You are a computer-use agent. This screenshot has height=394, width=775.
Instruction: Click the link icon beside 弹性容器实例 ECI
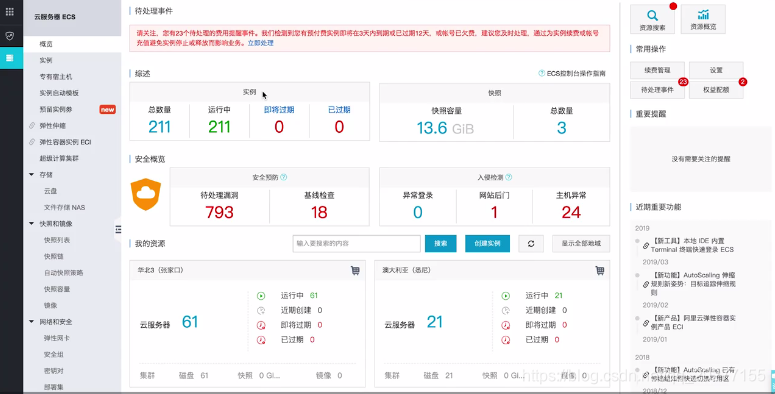[x=32, y=142]
